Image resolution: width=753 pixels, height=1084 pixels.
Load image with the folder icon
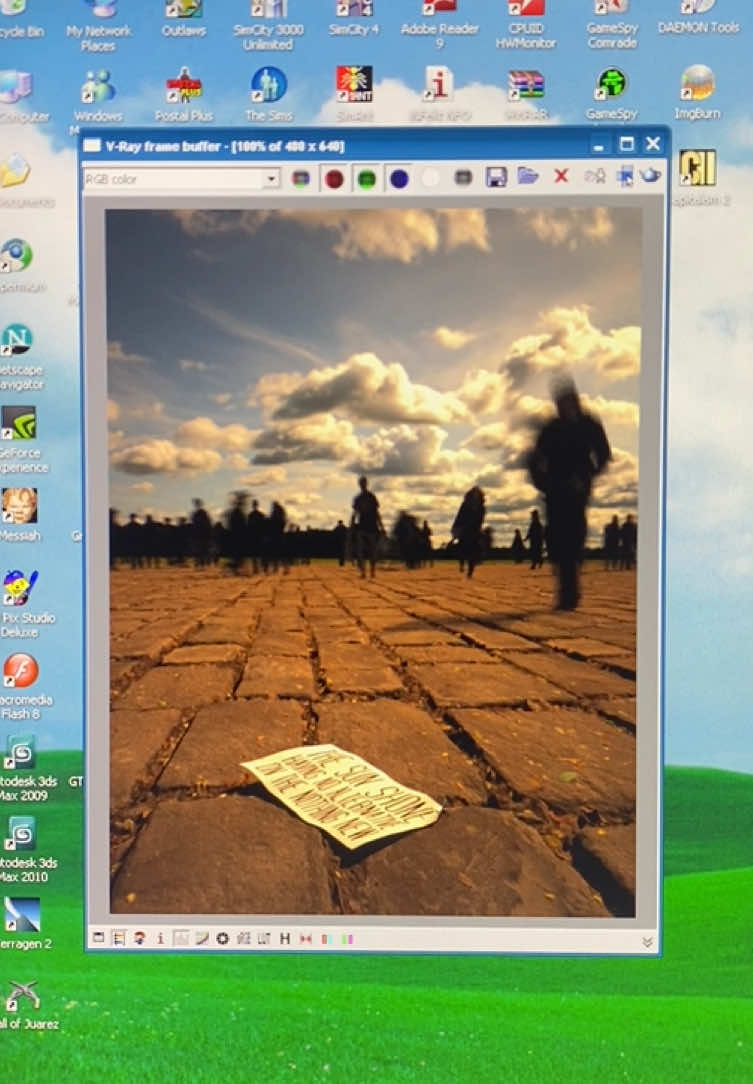click(x=528, y=176)
